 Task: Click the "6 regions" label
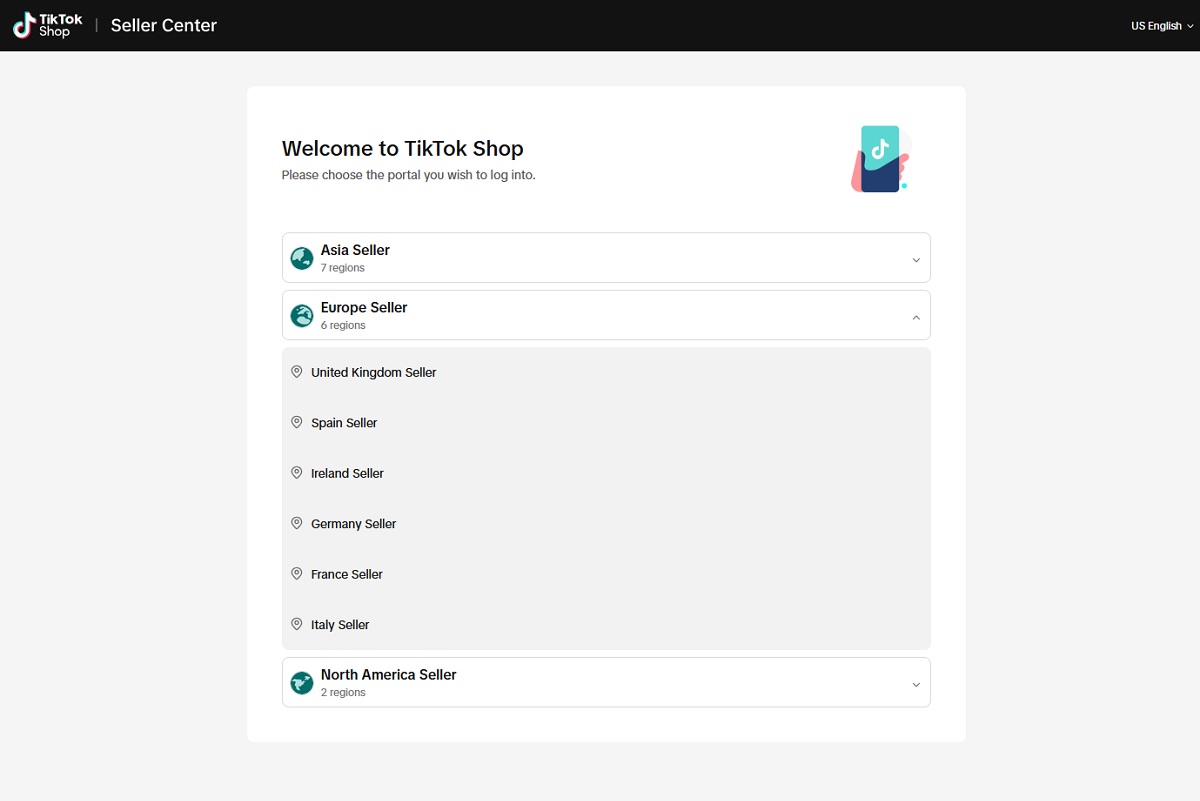tap(343, 325)
